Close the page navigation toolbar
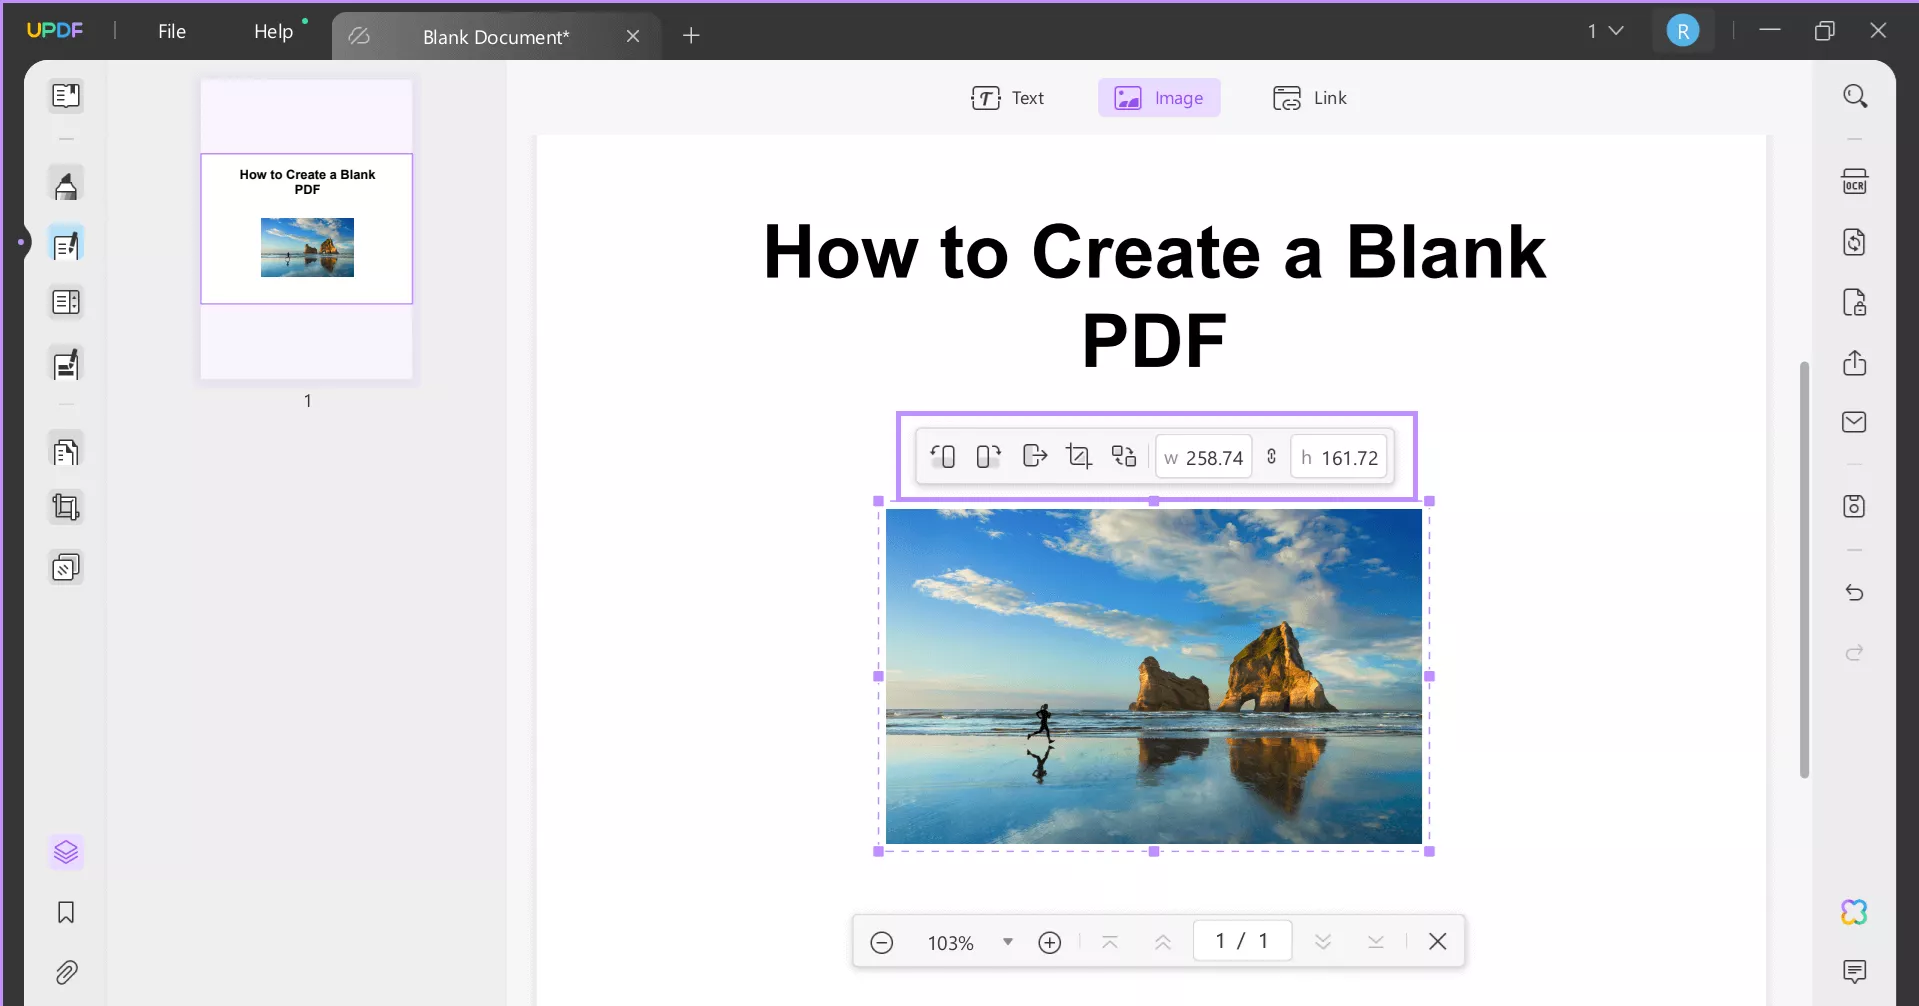The image size is (1919, 1006). point(1437,941)
